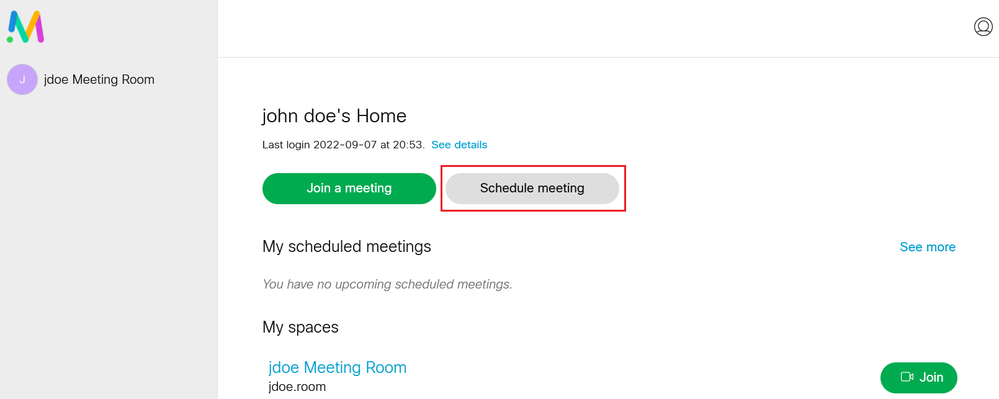Click the words Last login
This screenshot has width=999, height=399.
click(286, 145)
